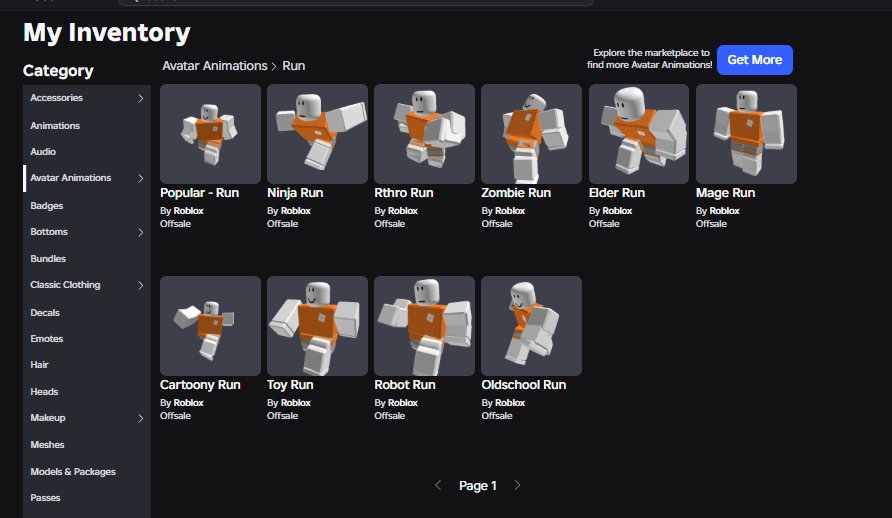Click the Robot Run title link
This screenshot has width=892, height=518.
(405, 385)
